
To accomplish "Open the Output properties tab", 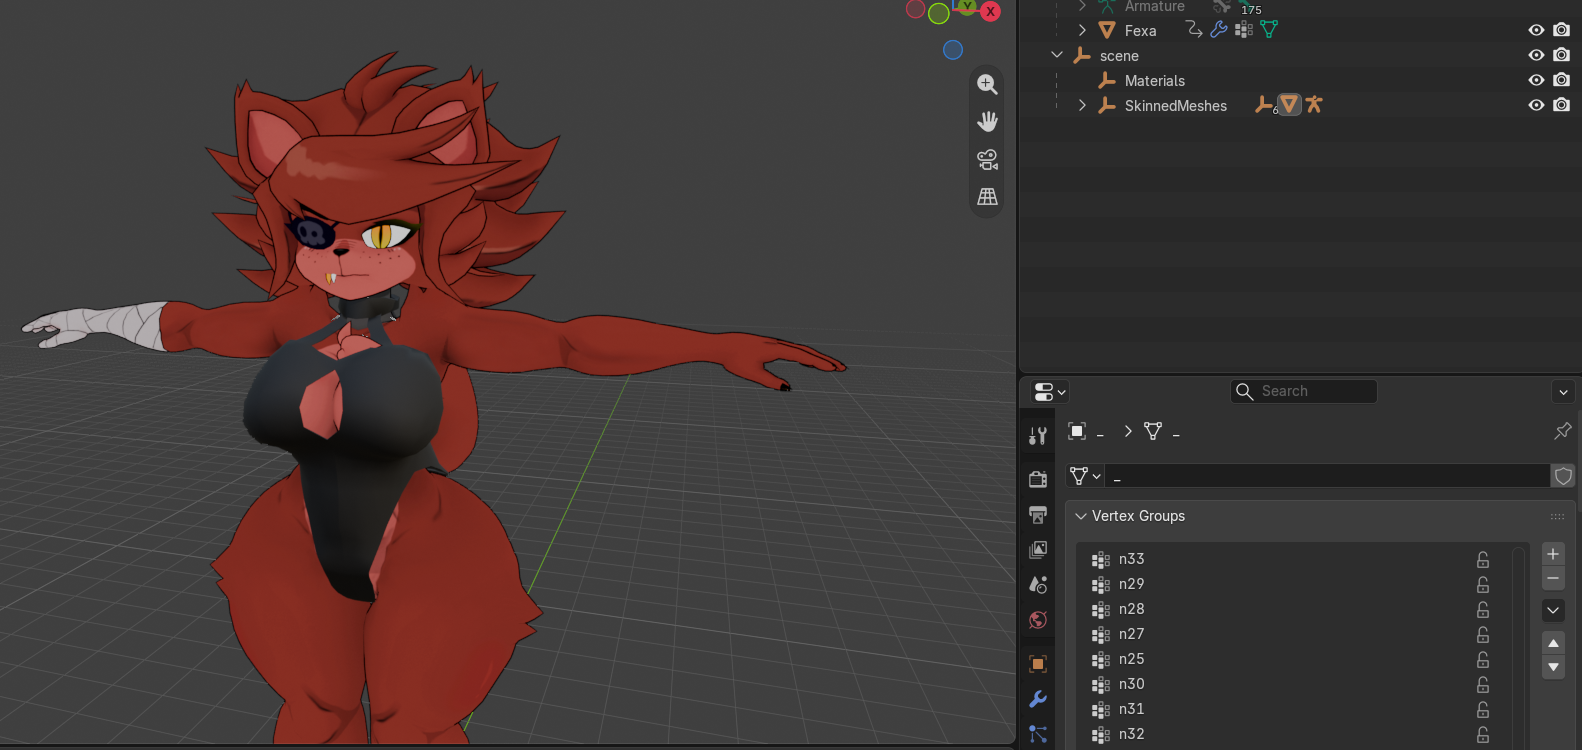I will 1038,514.
